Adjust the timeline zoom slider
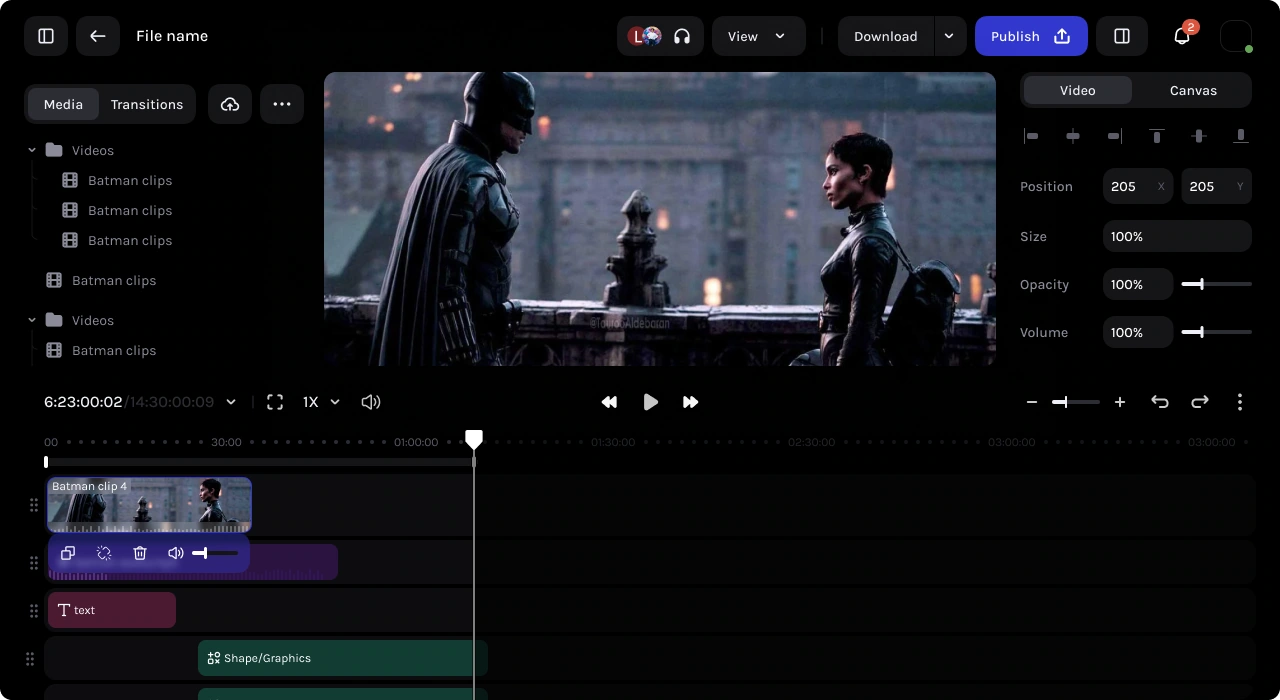Image resolution: width=1280 pixels, height=700 pixels. 1076,402
